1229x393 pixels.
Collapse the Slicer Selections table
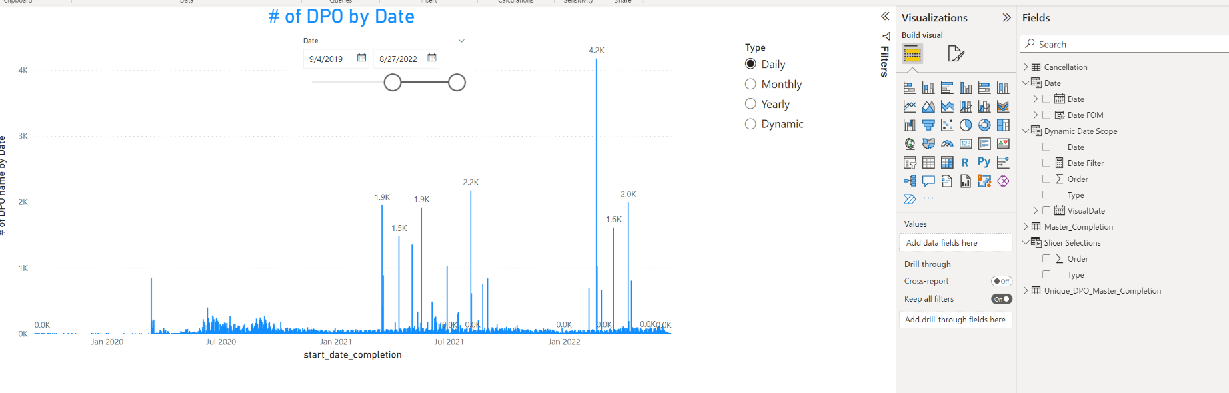coord(1025,242)
